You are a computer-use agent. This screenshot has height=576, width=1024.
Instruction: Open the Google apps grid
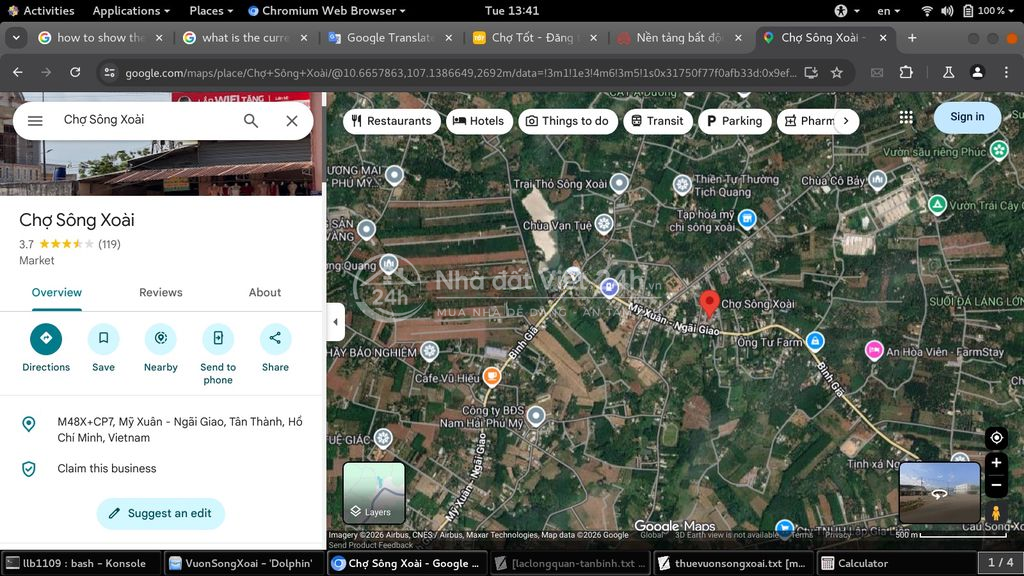pos(906,117)
